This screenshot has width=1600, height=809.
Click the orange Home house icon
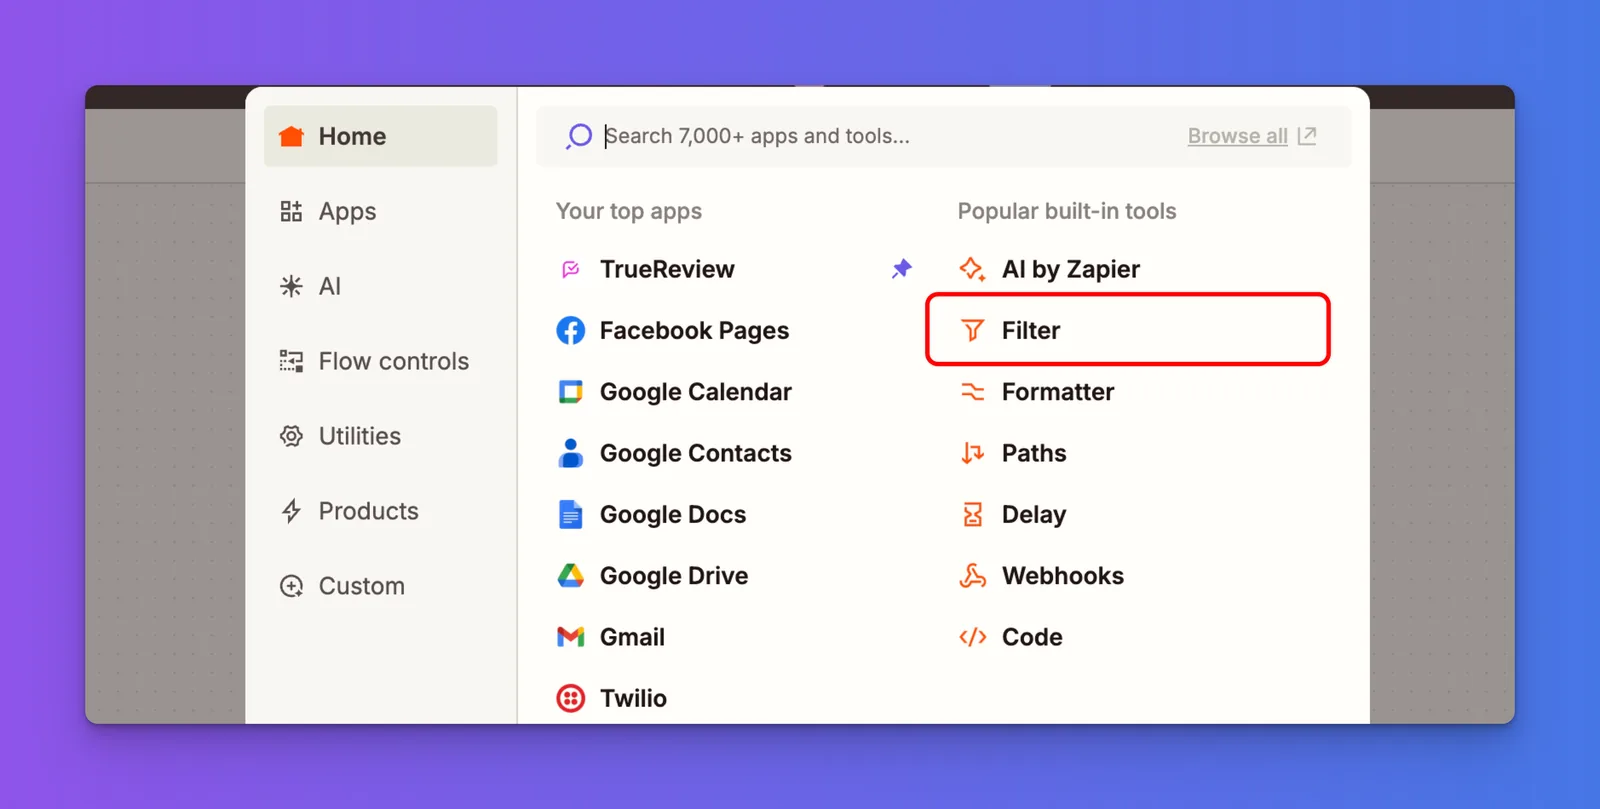(291, 136)
